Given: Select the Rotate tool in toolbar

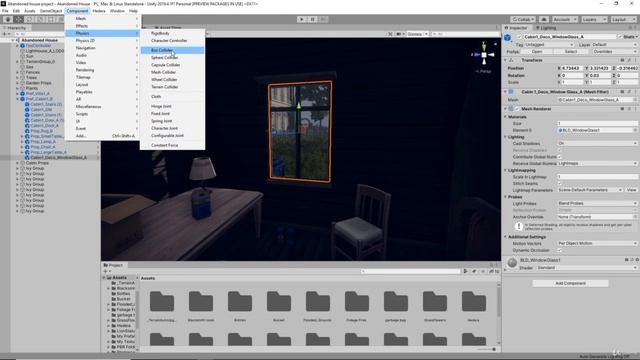Looking at the screenshot, I should 29,19.
